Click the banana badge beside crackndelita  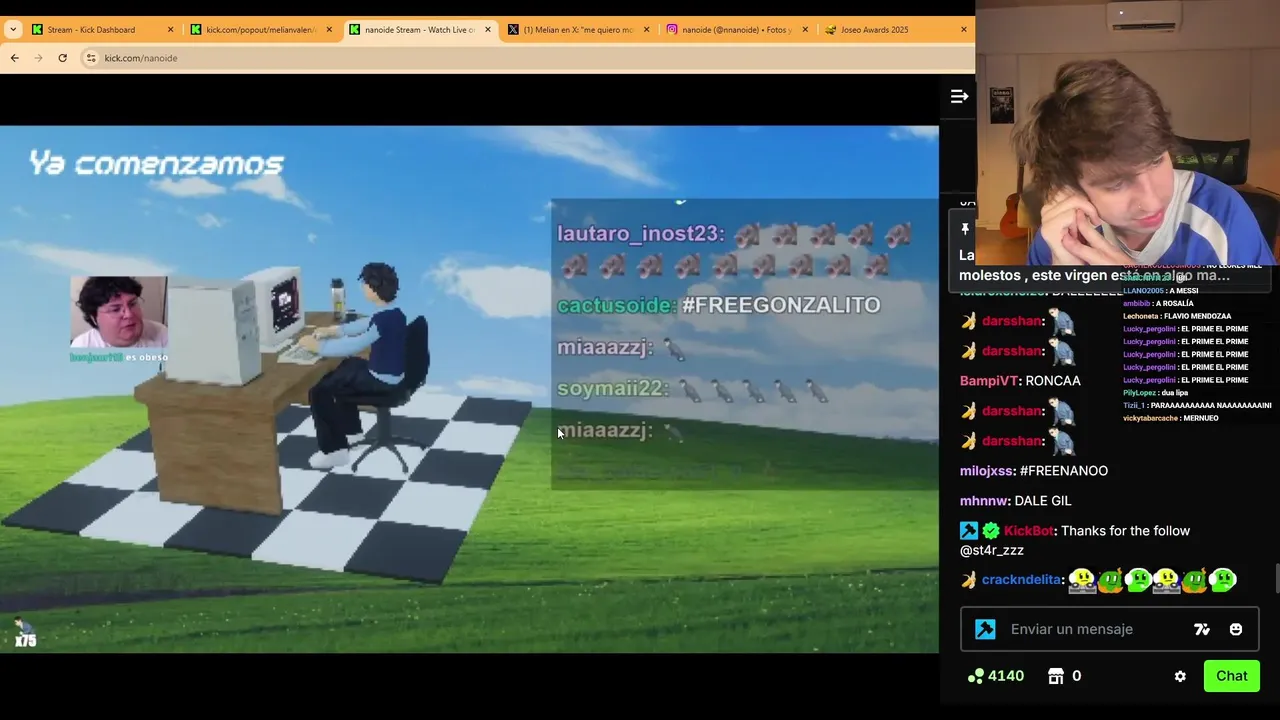tap(968, 580)
